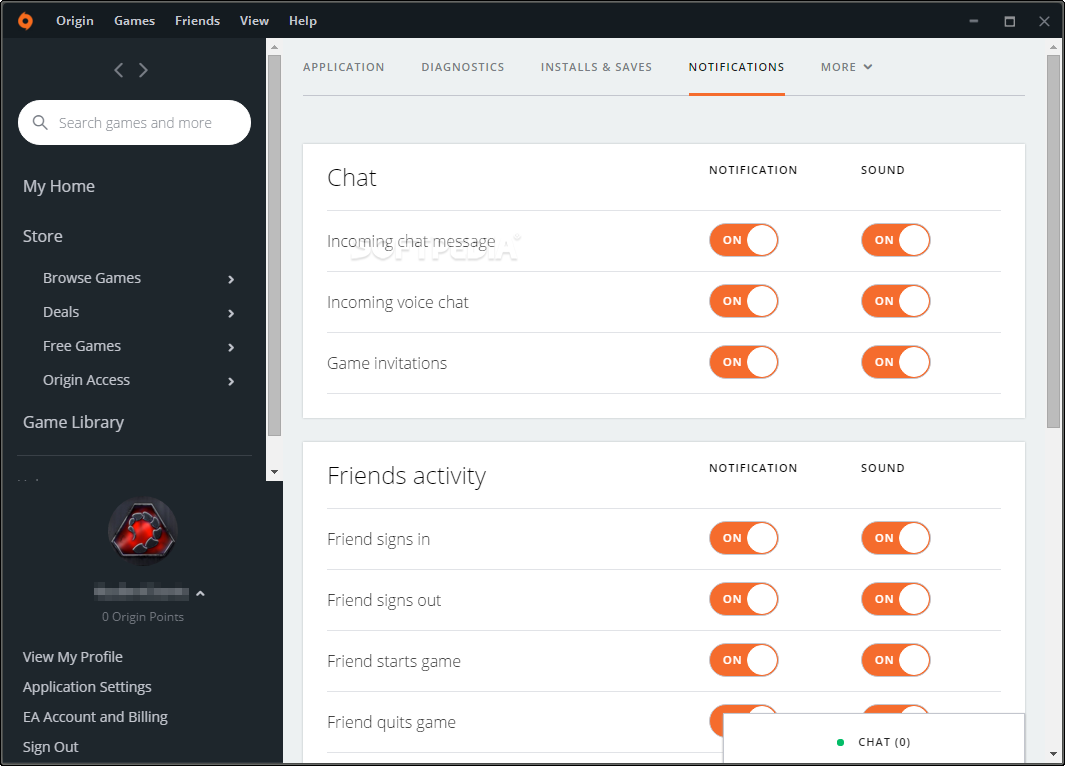Click the Search games and more field
The image size is (1065, 766).
point(134,122)
